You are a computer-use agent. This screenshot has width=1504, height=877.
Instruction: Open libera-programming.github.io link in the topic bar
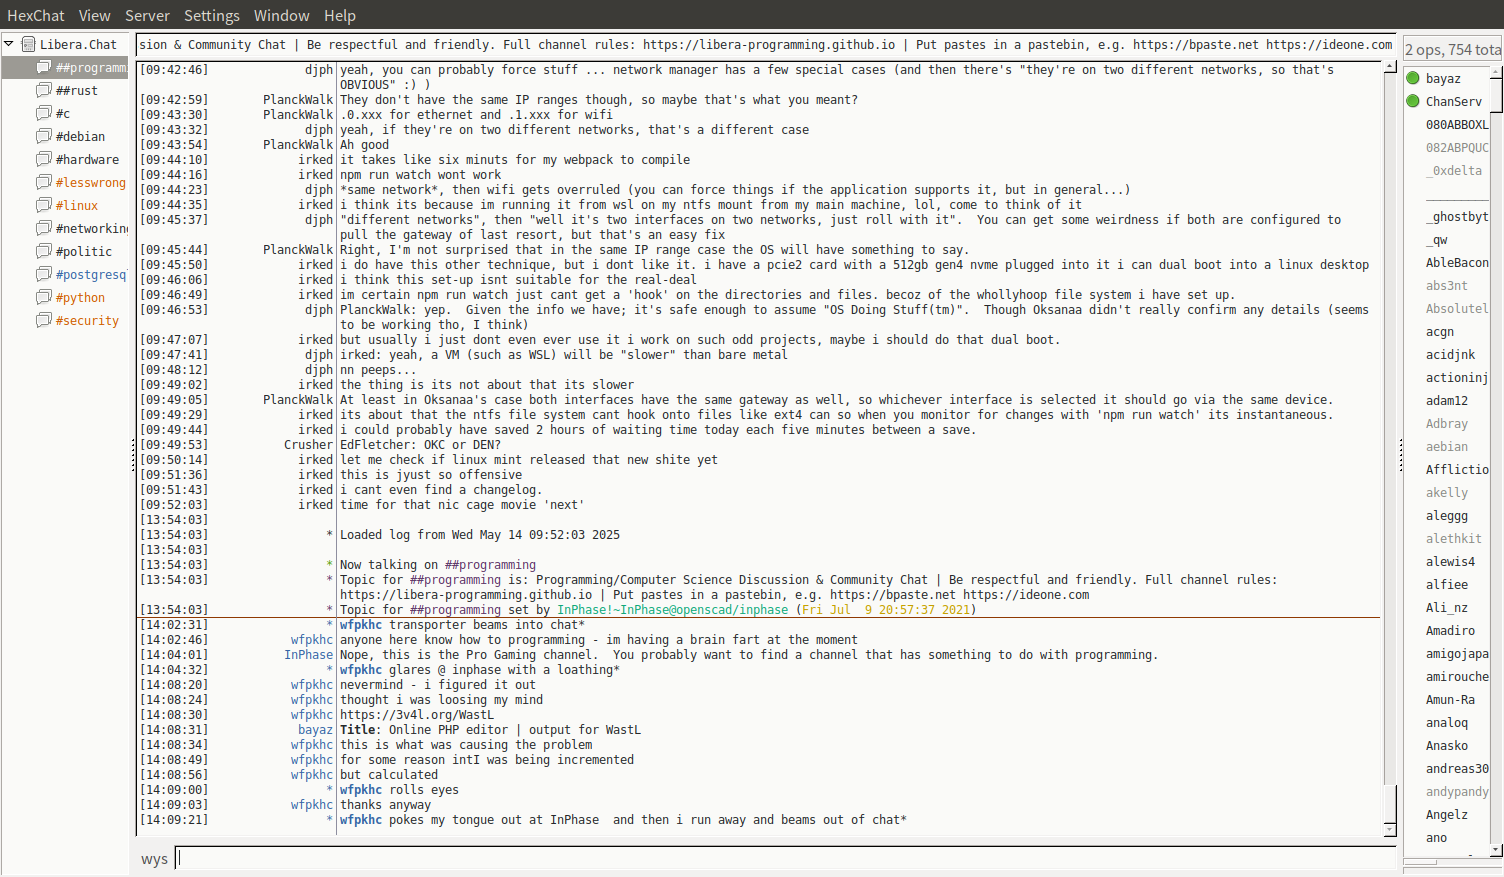pos(769,45)
